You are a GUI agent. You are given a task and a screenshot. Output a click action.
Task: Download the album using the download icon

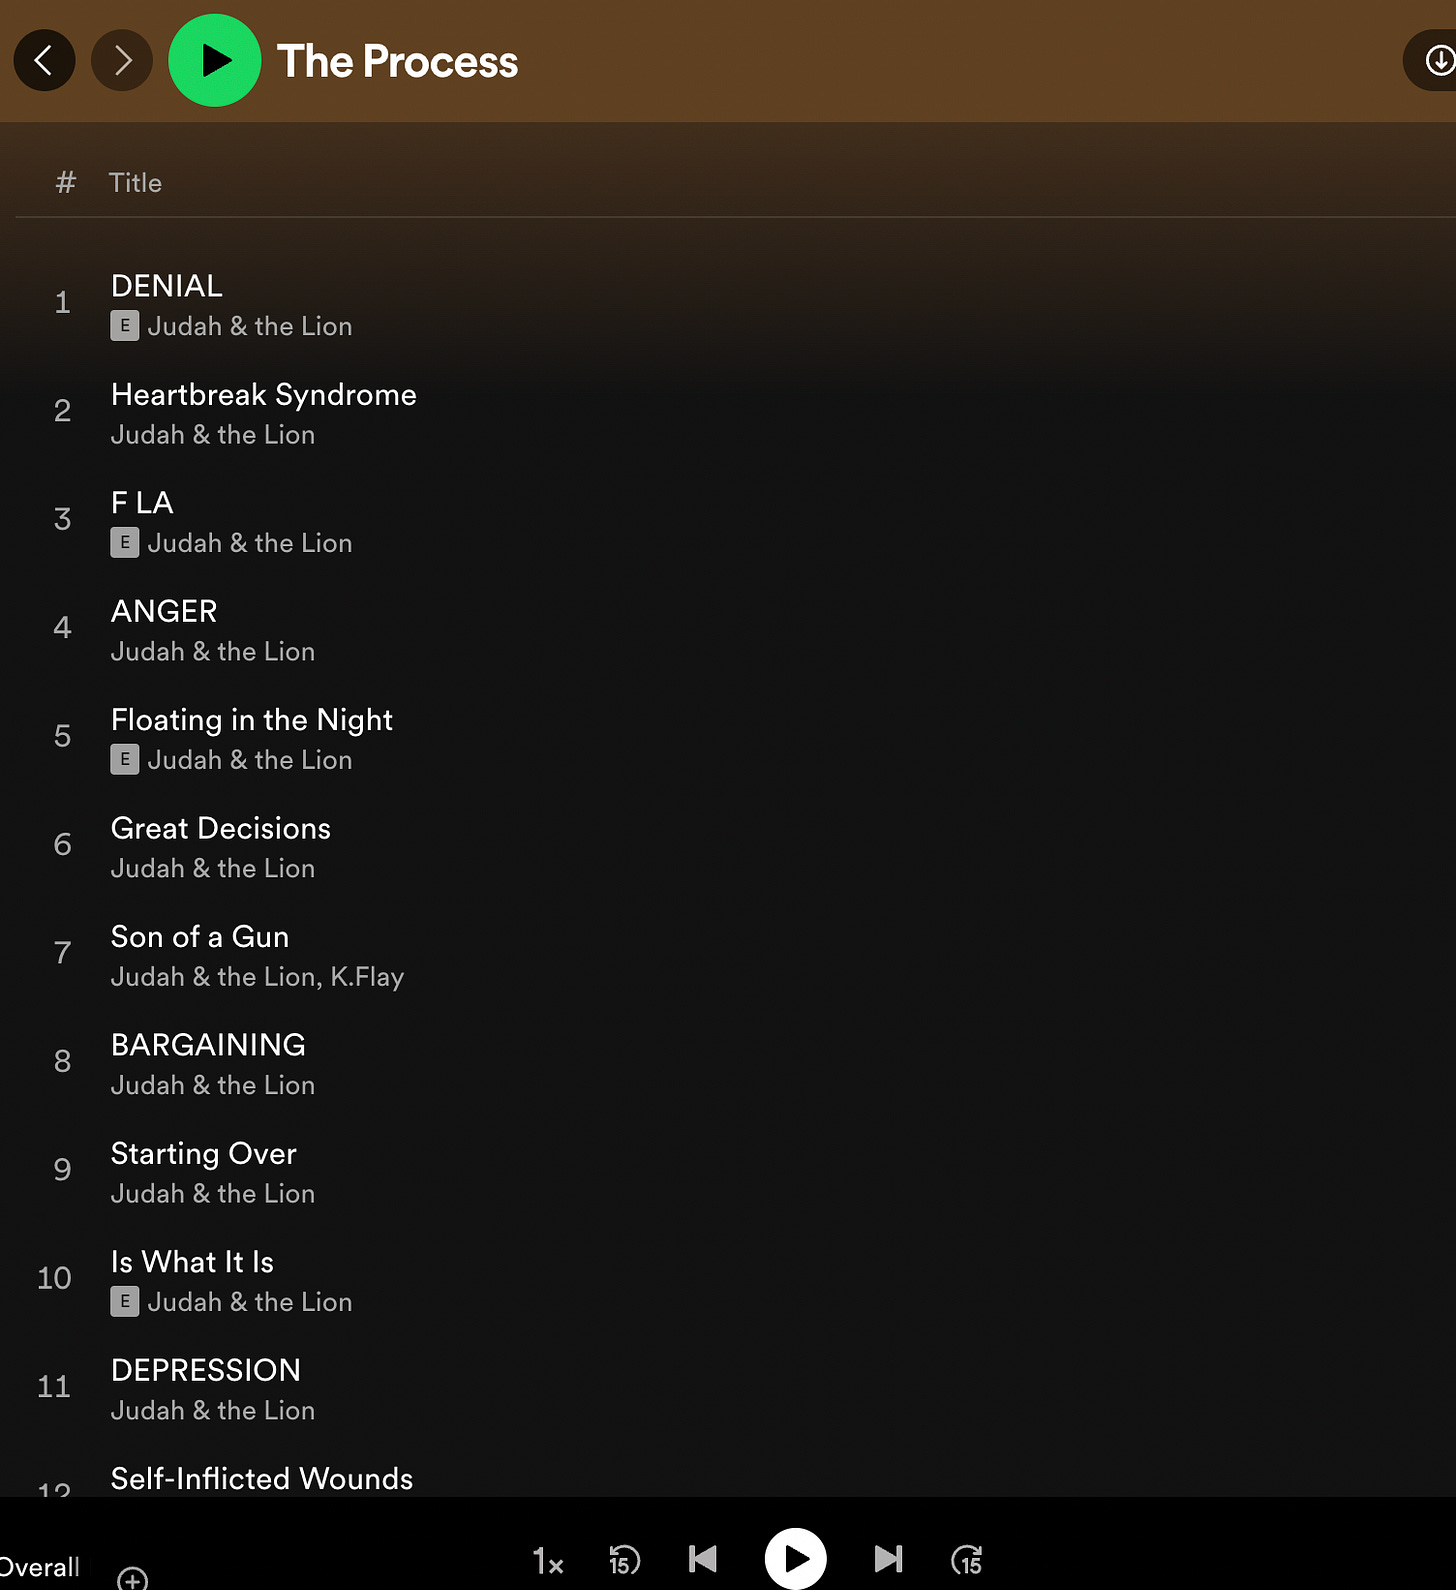point(1438,61)
